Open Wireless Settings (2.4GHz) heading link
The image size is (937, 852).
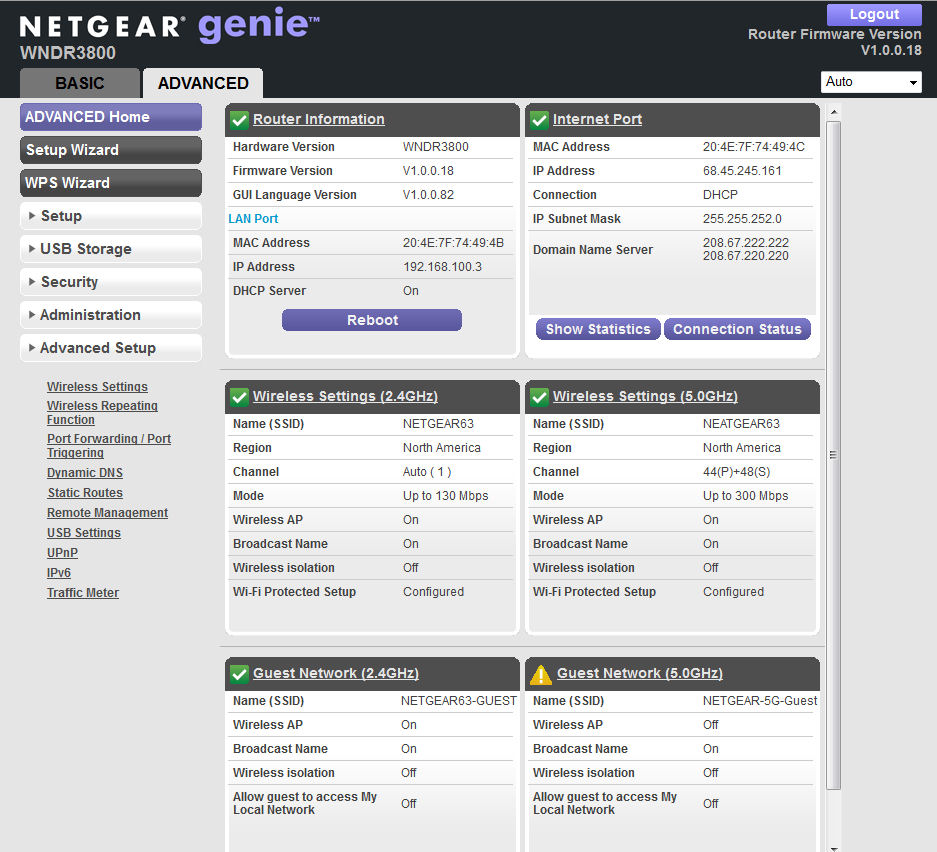(345, 396)
